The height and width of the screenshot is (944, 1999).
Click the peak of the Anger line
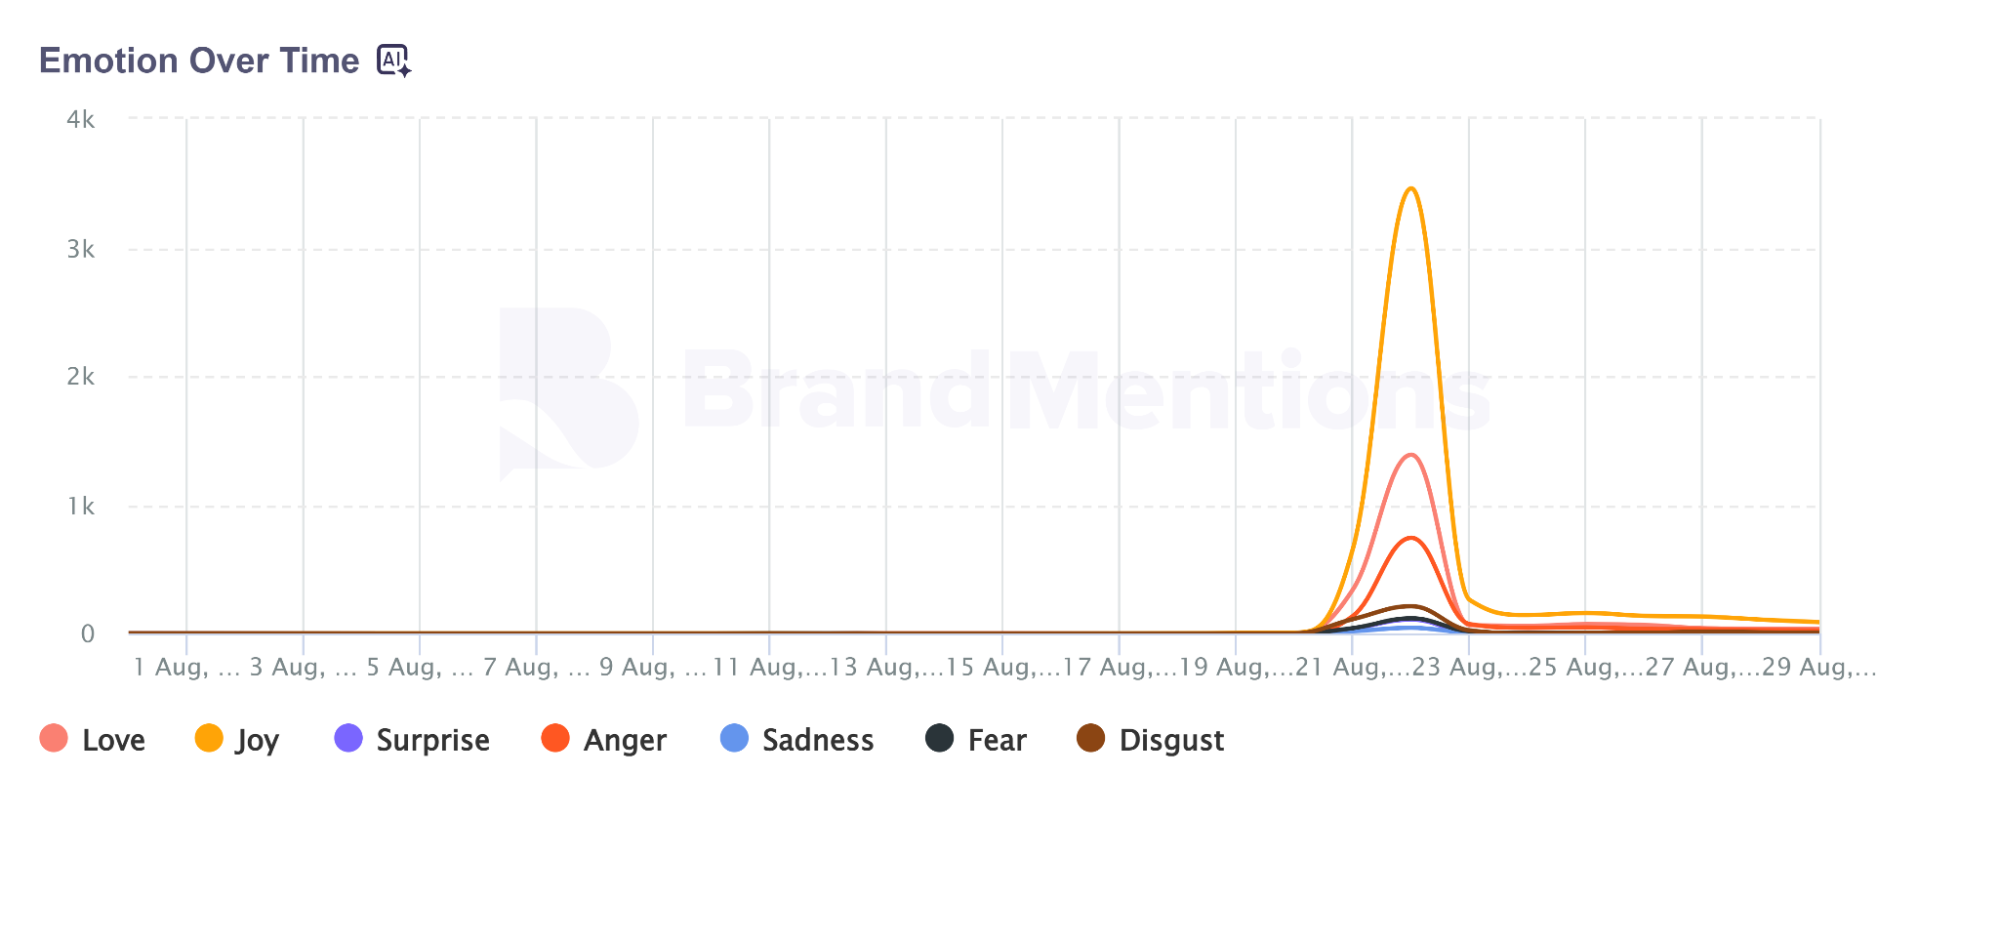pyautogui.click(x=1411, y=538)
